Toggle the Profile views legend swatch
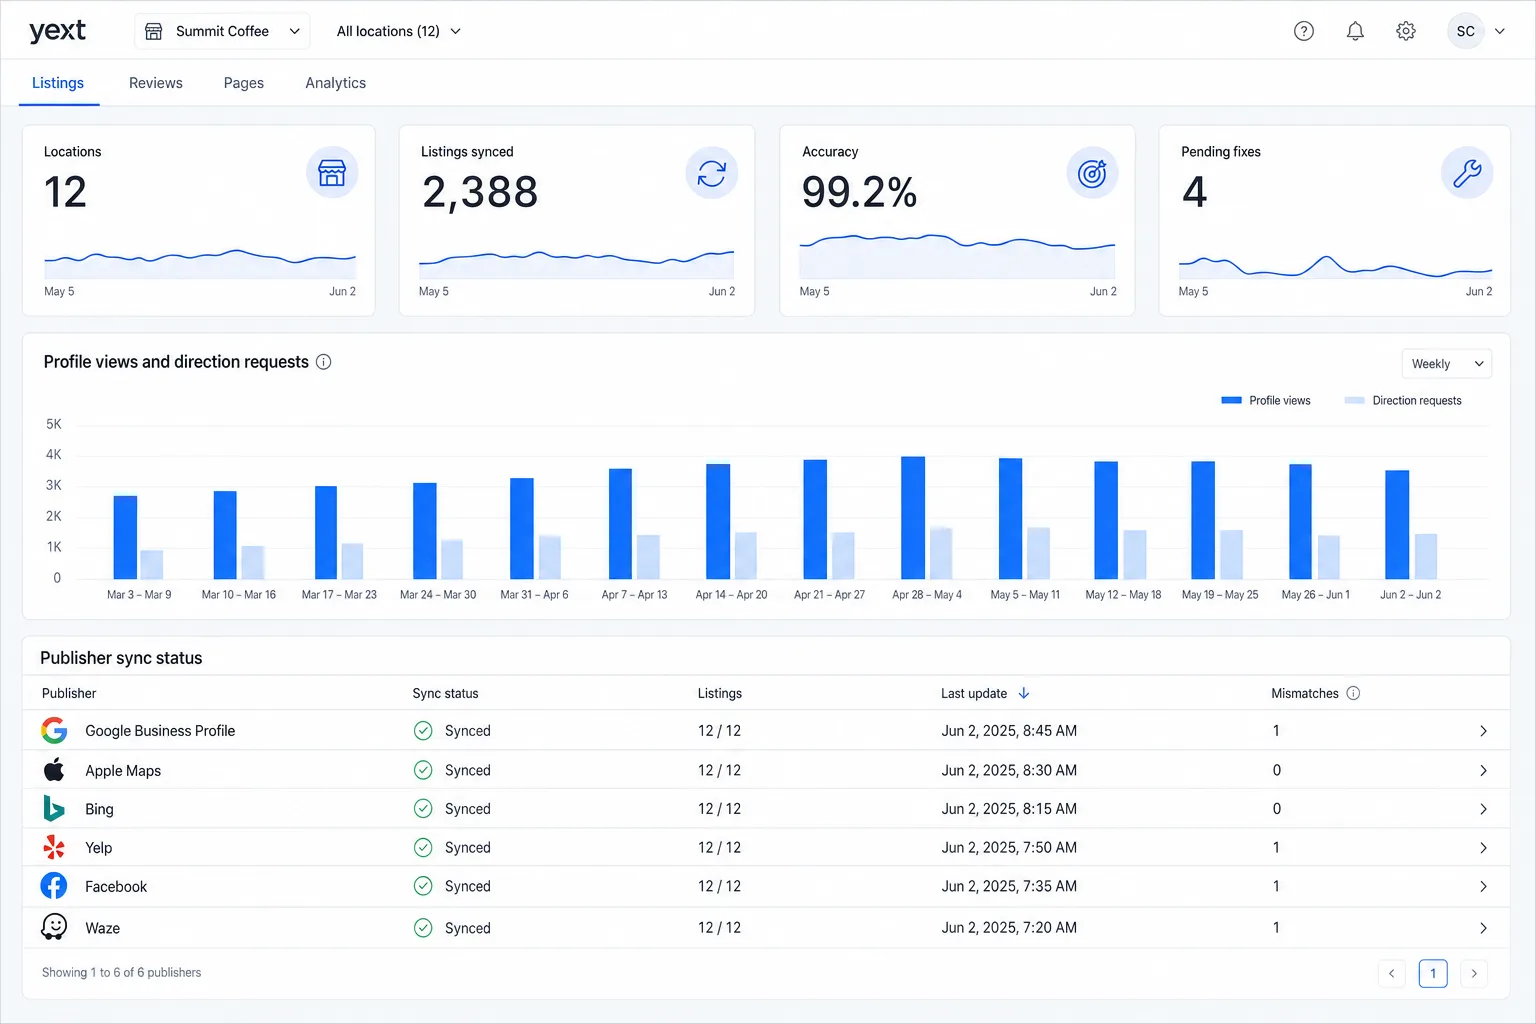The height and width of the screenshot is (1024, 1536). [1232, 400]
